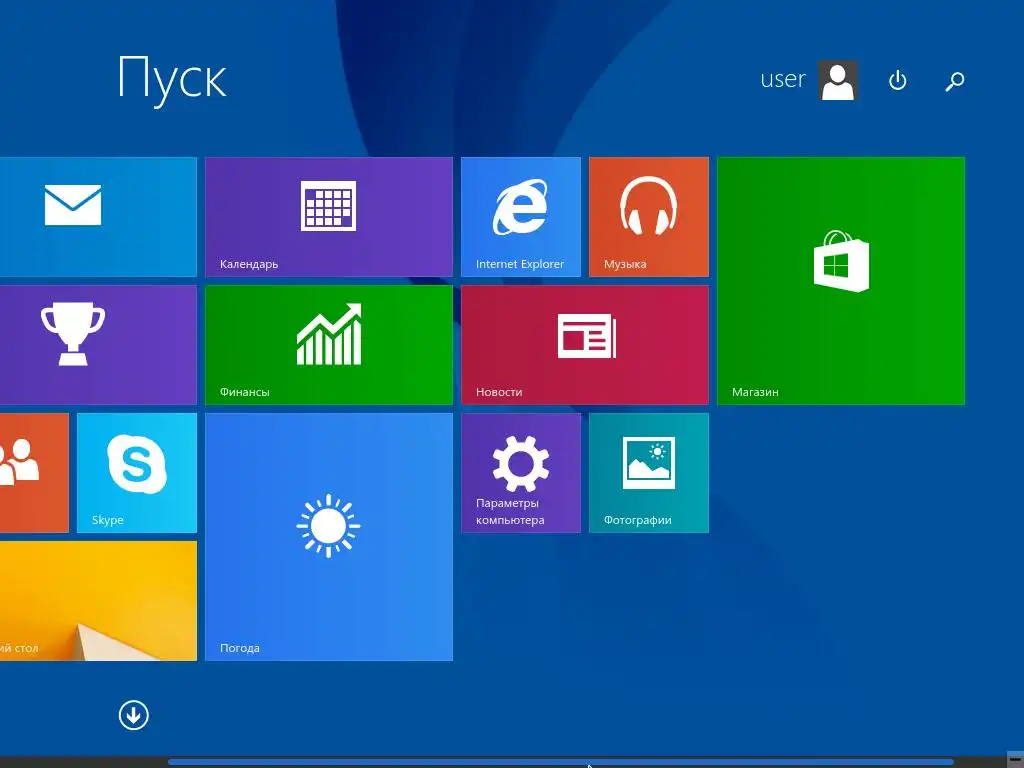Launch the Internet Explorer tile
The width and height of the screenshot is (1024, 768).
[520, 217]
